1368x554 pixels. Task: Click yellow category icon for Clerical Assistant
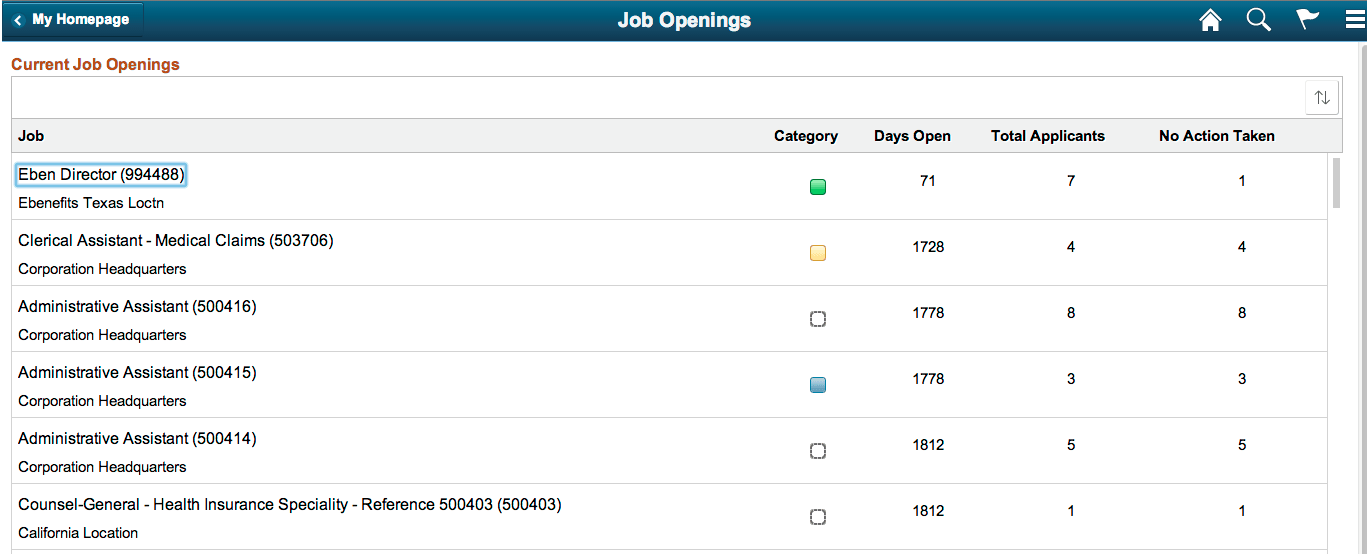coord(818,253)
